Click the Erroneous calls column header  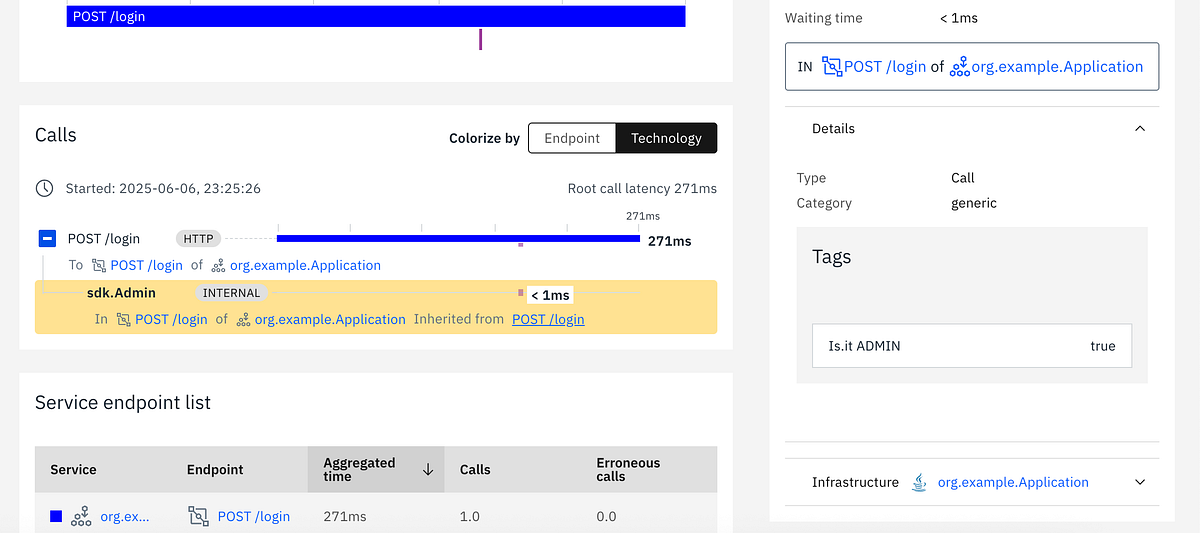(628, 469)
